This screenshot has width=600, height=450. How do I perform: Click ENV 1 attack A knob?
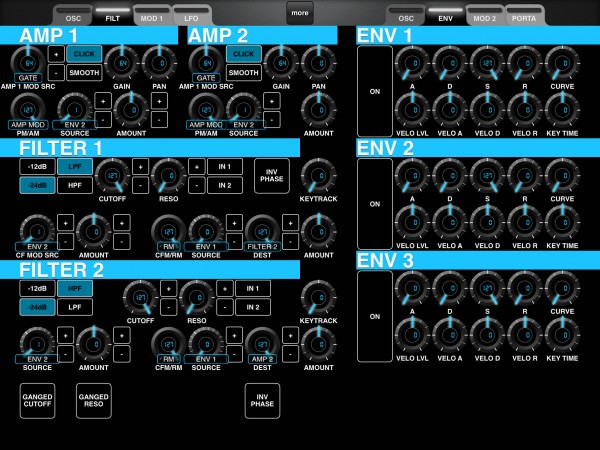click(412, 63)
